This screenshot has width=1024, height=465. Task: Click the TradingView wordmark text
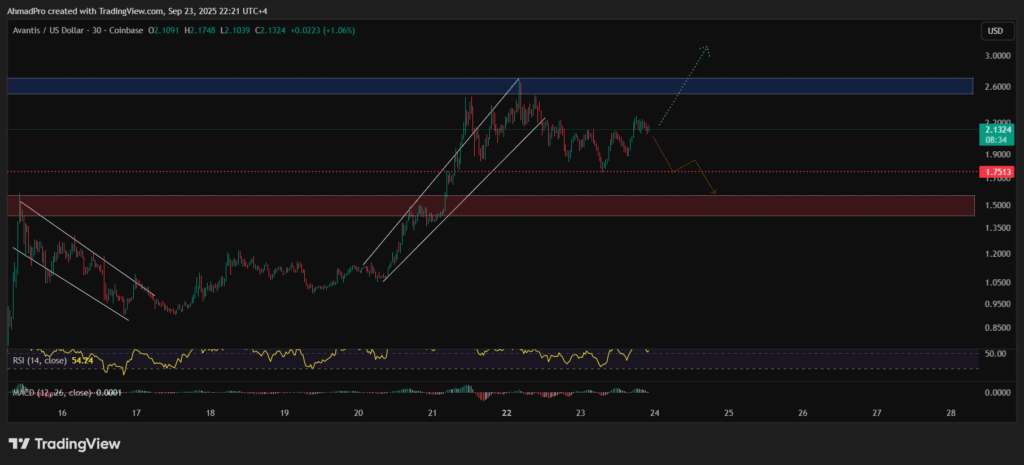click(78, 443)
